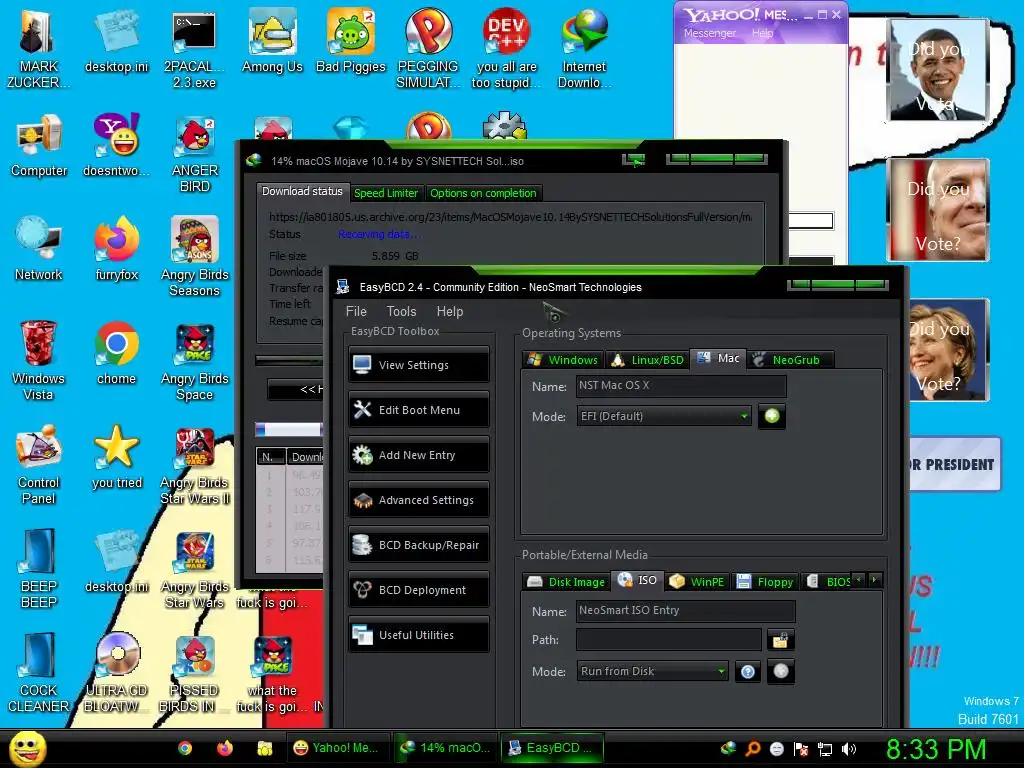
Task: Open View Settings in EasyBCD Toolbox
Action: coord(419,364)
